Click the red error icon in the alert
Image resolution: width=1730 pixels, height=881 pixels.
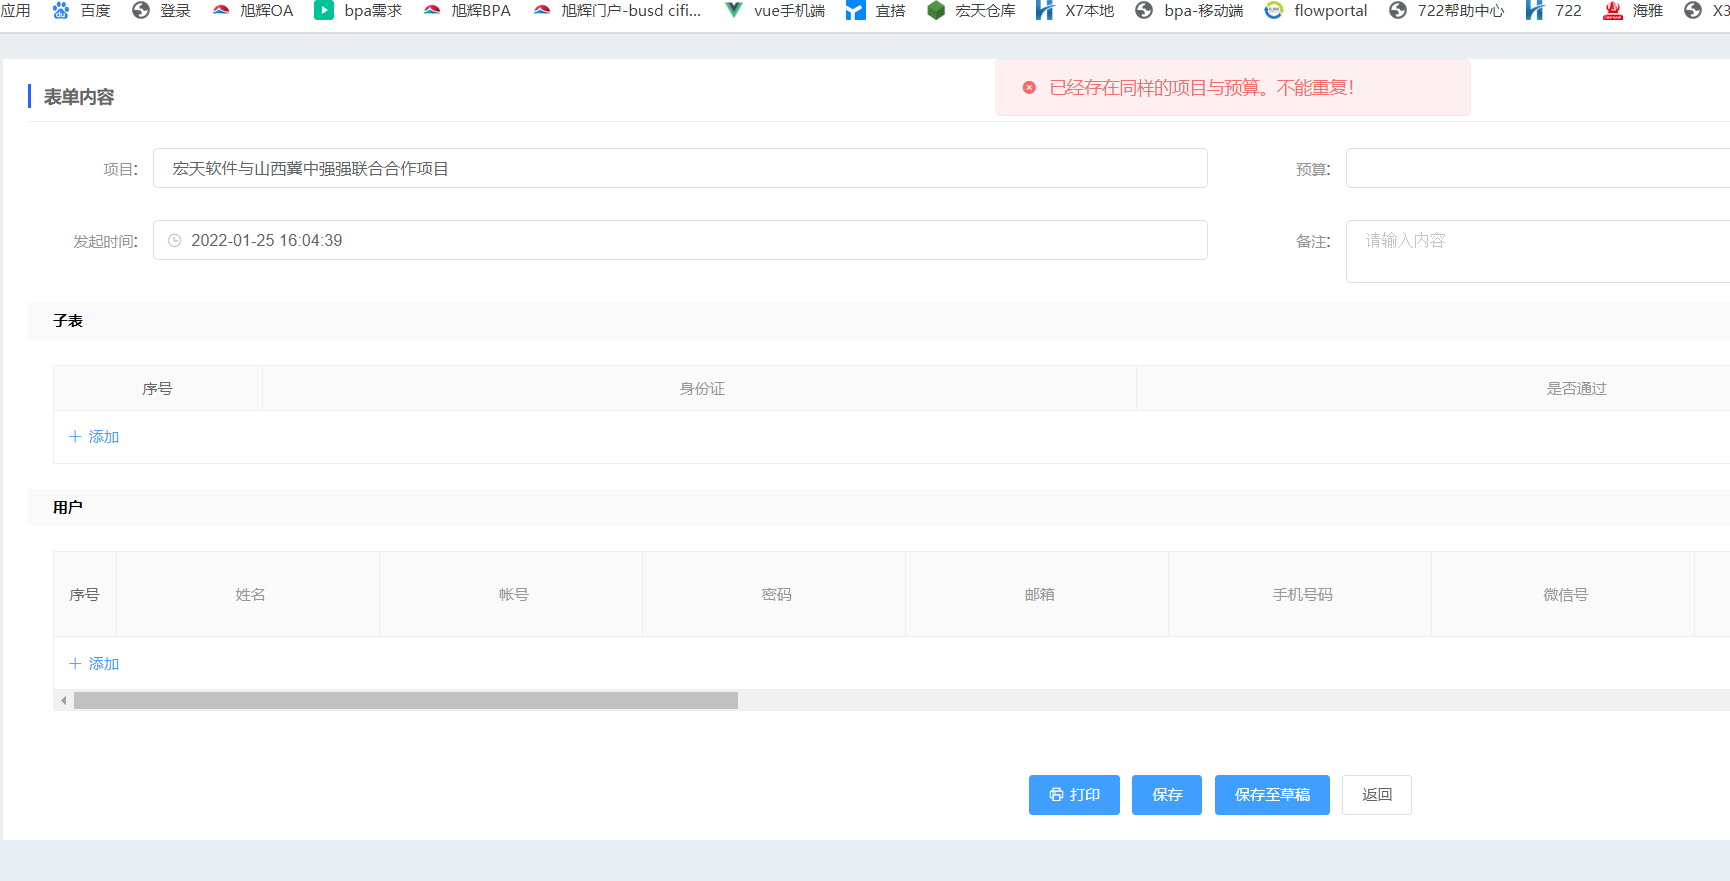coord(1029,88)
